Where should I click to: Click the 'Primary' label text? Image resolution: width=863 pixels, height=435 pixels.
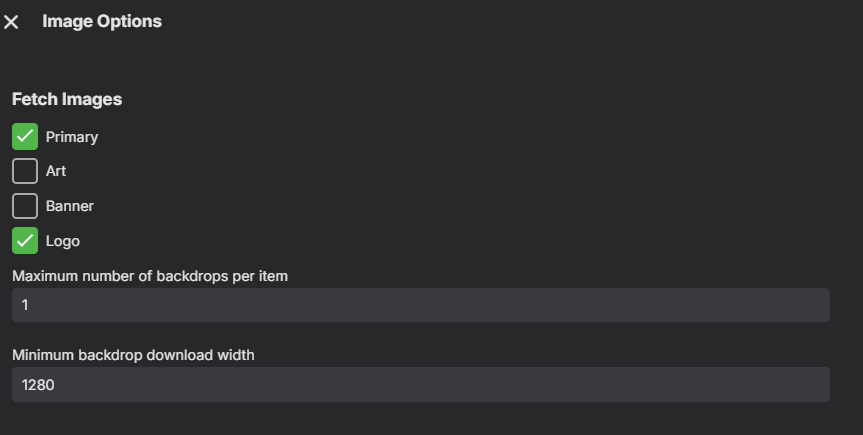[72, 137]
